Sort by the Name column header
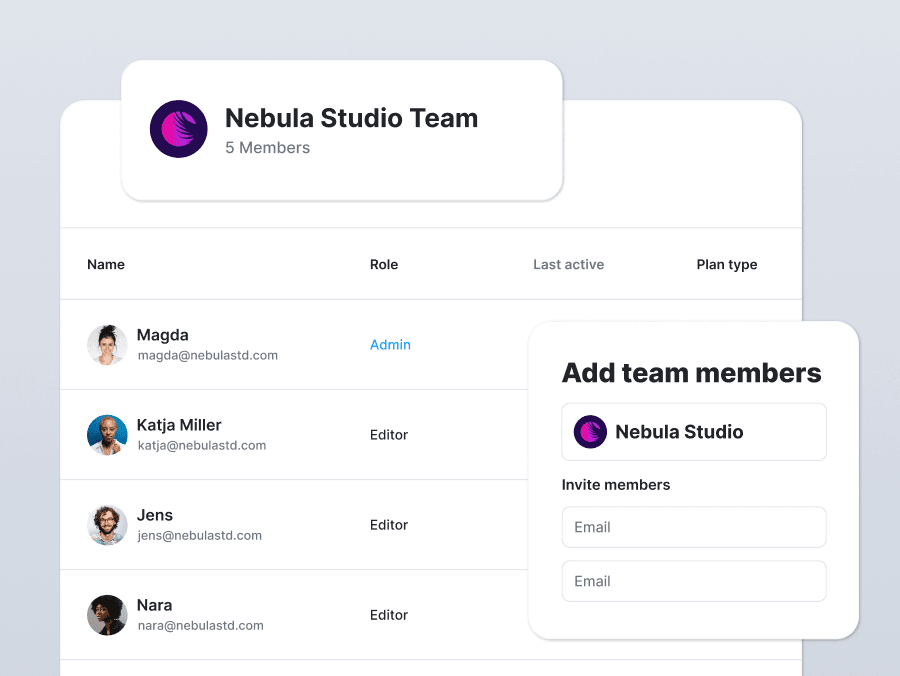900x676 pixels. point(106,265)
